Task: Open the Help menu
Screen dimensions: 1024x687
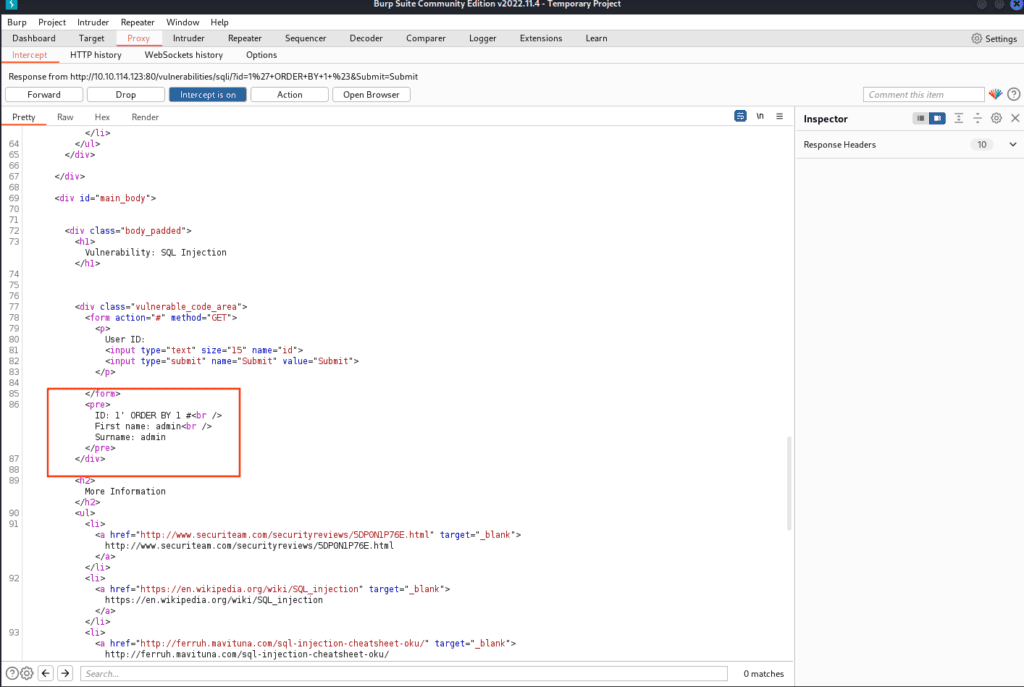Action: pos(219,22)
